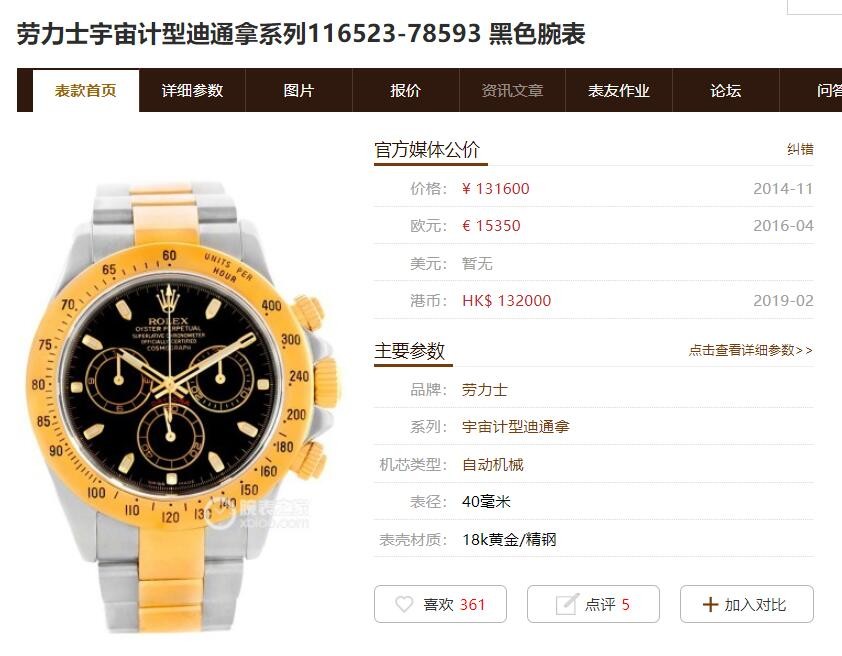Open the 图片 tab
This screenshot has width=842, height=656.
click(299, 90)
